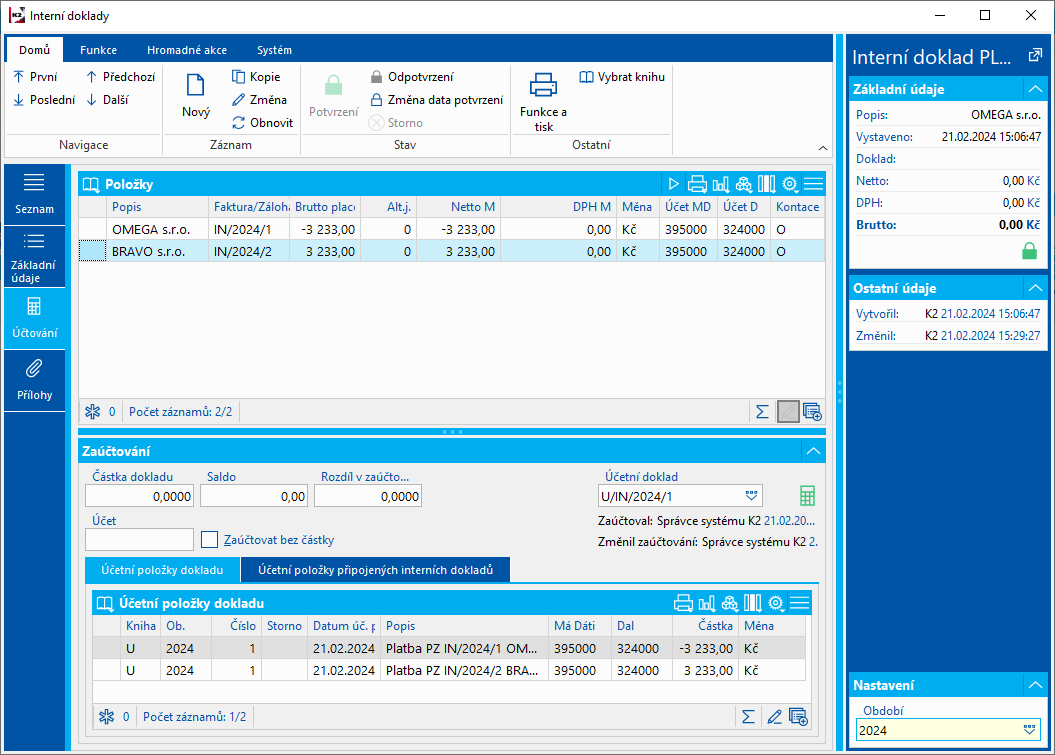1055x755 pixels.
Task: Click the sum icon in Položky footer
Action: (x=762, y=411)
